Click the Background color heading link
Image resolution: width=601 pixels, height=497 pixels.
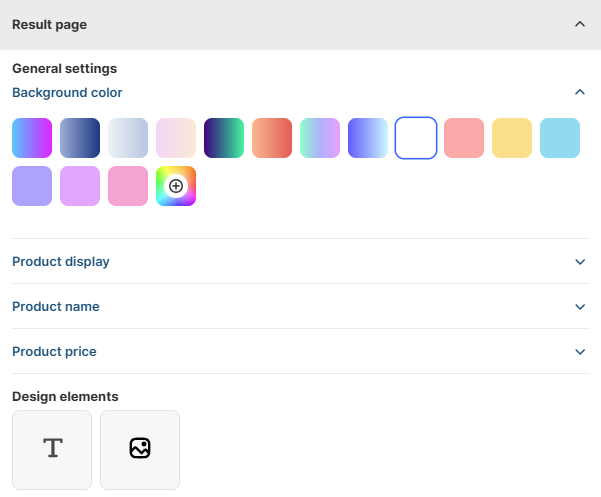pyautogui.click(x=67, y=93)
